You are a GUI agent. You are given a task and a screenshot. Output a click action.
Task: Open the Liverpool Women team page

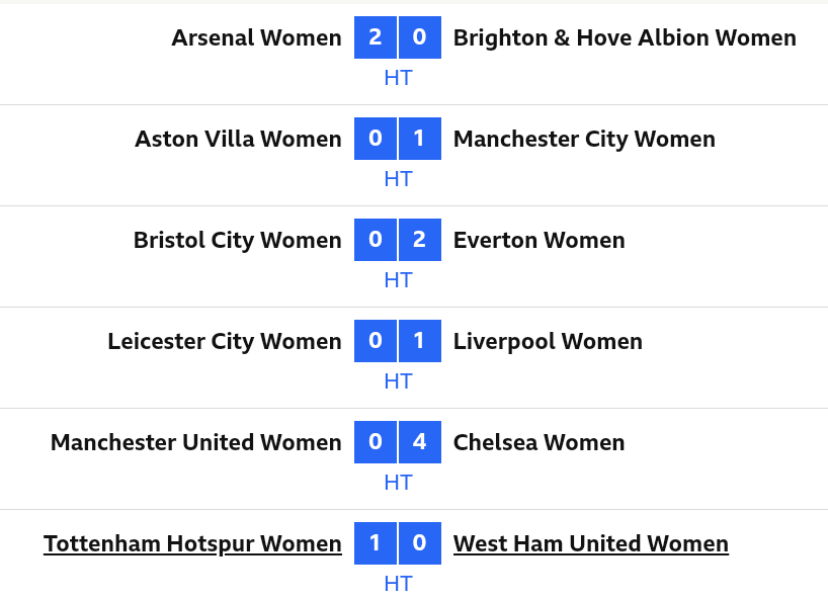[547, 341]
